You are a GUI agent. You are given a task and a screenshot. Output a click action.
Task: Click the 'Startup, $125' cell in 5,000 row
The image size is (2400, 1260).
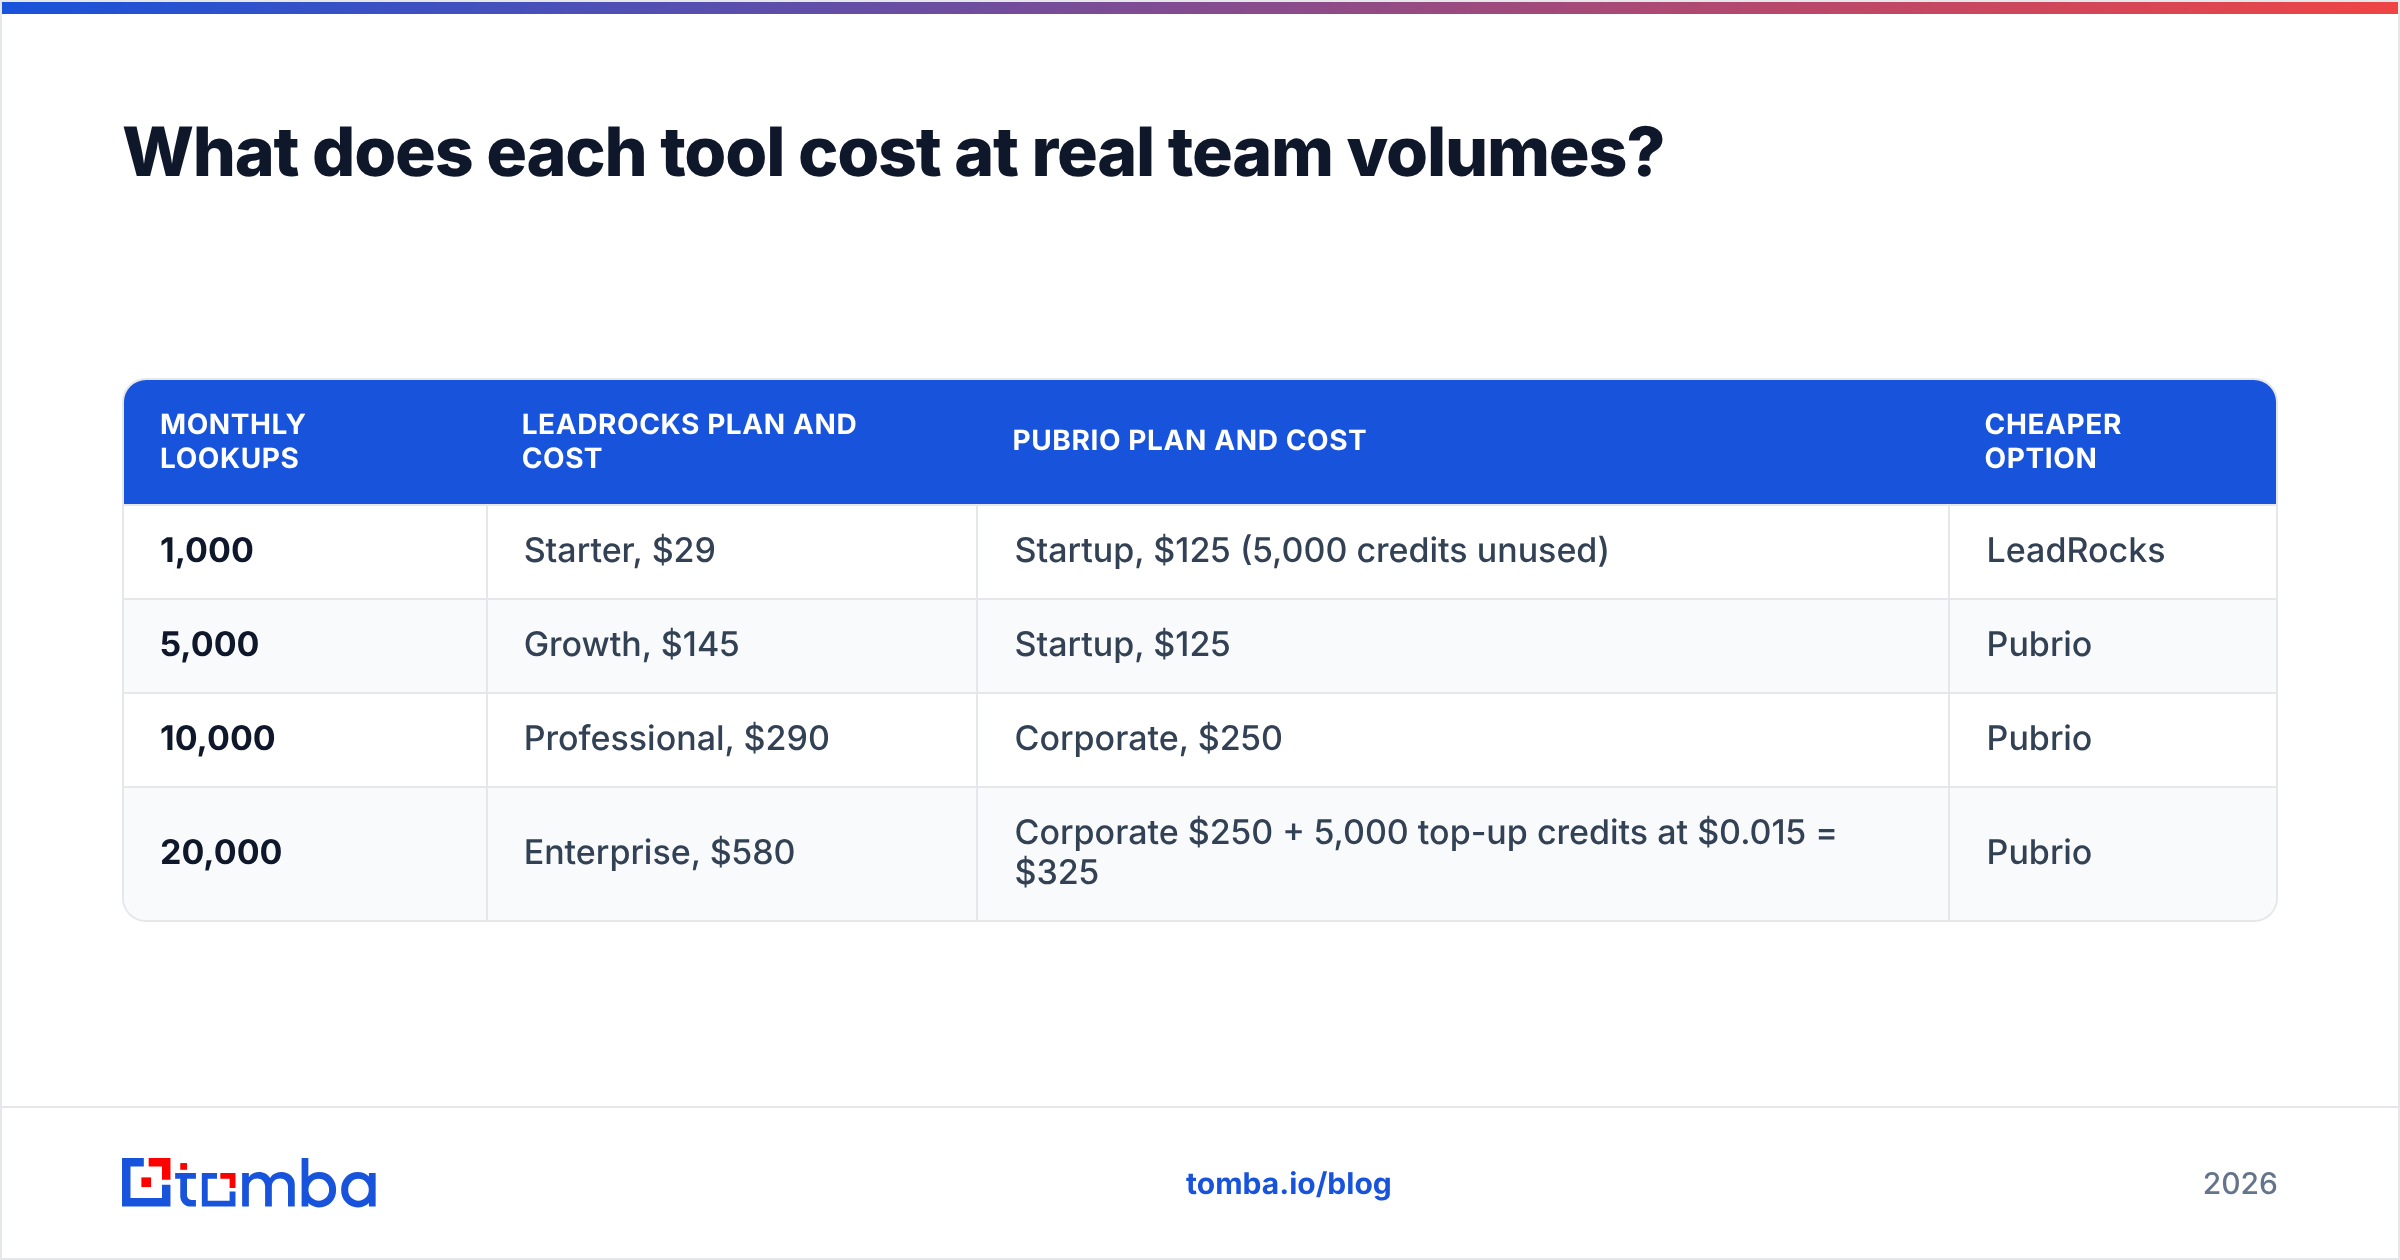tap(1463, 645)
